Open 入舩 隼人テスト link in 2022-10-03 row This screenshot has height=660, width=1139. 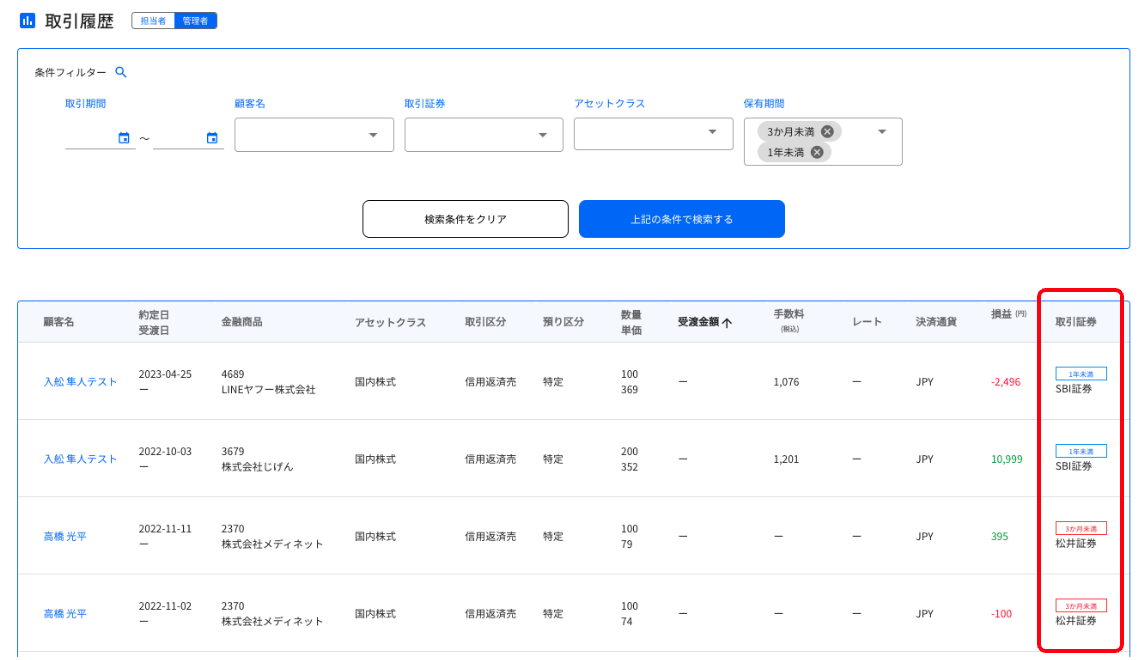point(80,459)
